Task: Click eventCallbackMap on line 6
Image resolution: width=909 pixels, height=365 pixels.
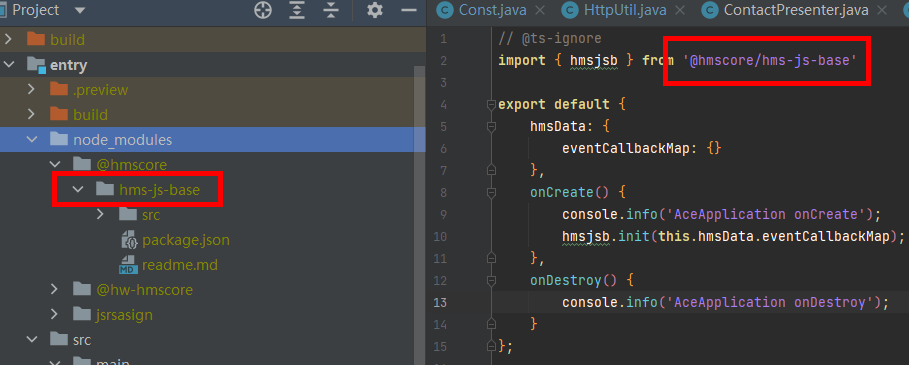Action: [626, 149]
